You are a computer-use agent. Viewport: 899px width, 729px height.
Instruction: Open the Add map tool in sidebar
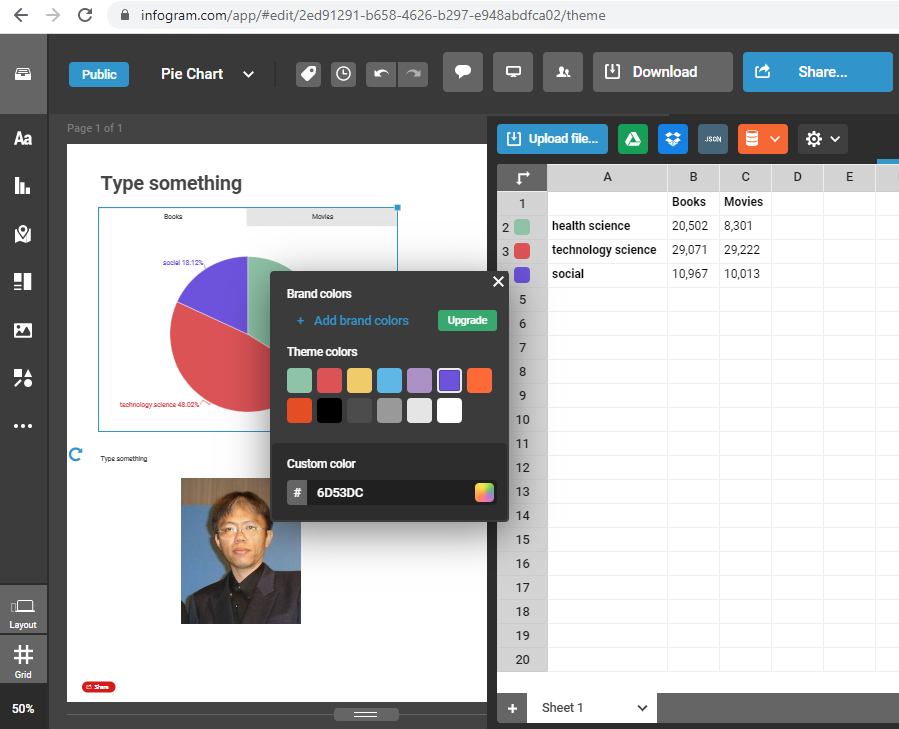pos(23,234)
